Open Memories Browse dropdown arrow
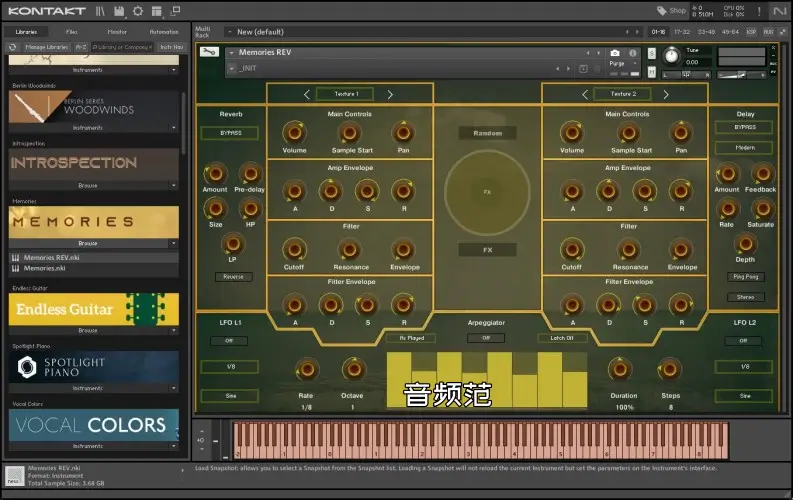 pos(173,244)
